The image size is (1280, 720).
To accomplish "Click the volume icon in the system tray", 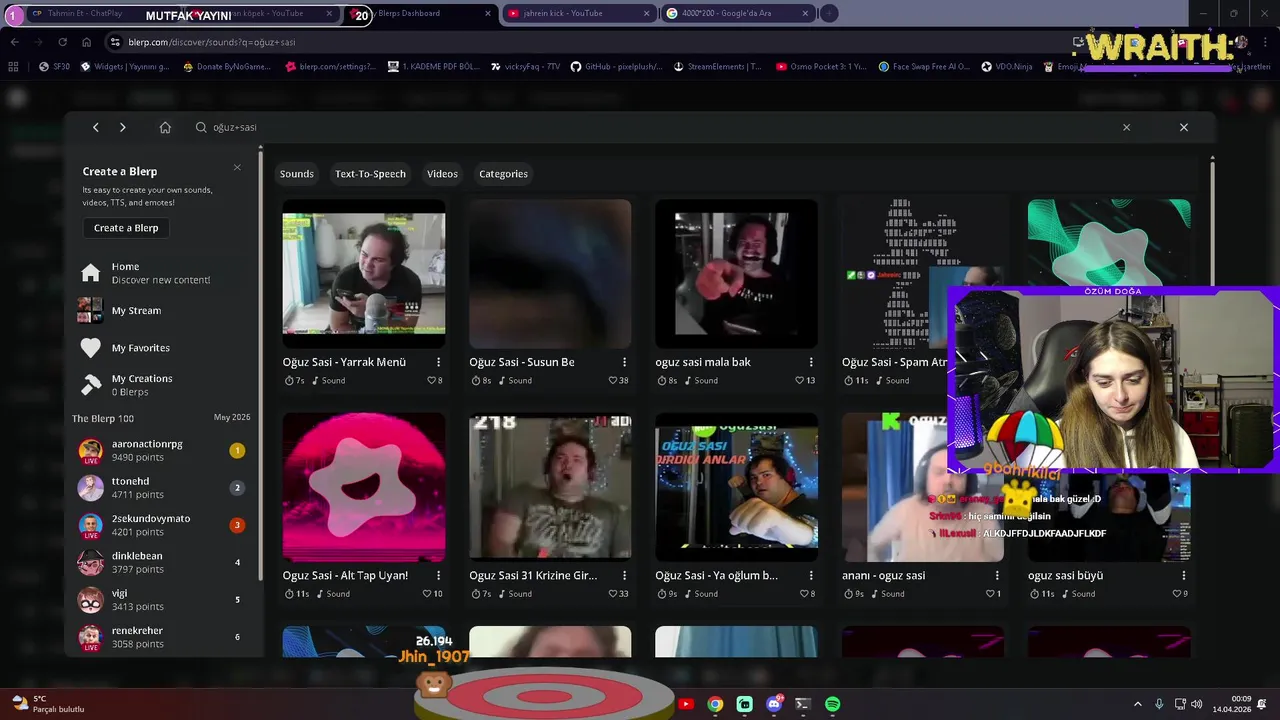I will click(1197, 704).
